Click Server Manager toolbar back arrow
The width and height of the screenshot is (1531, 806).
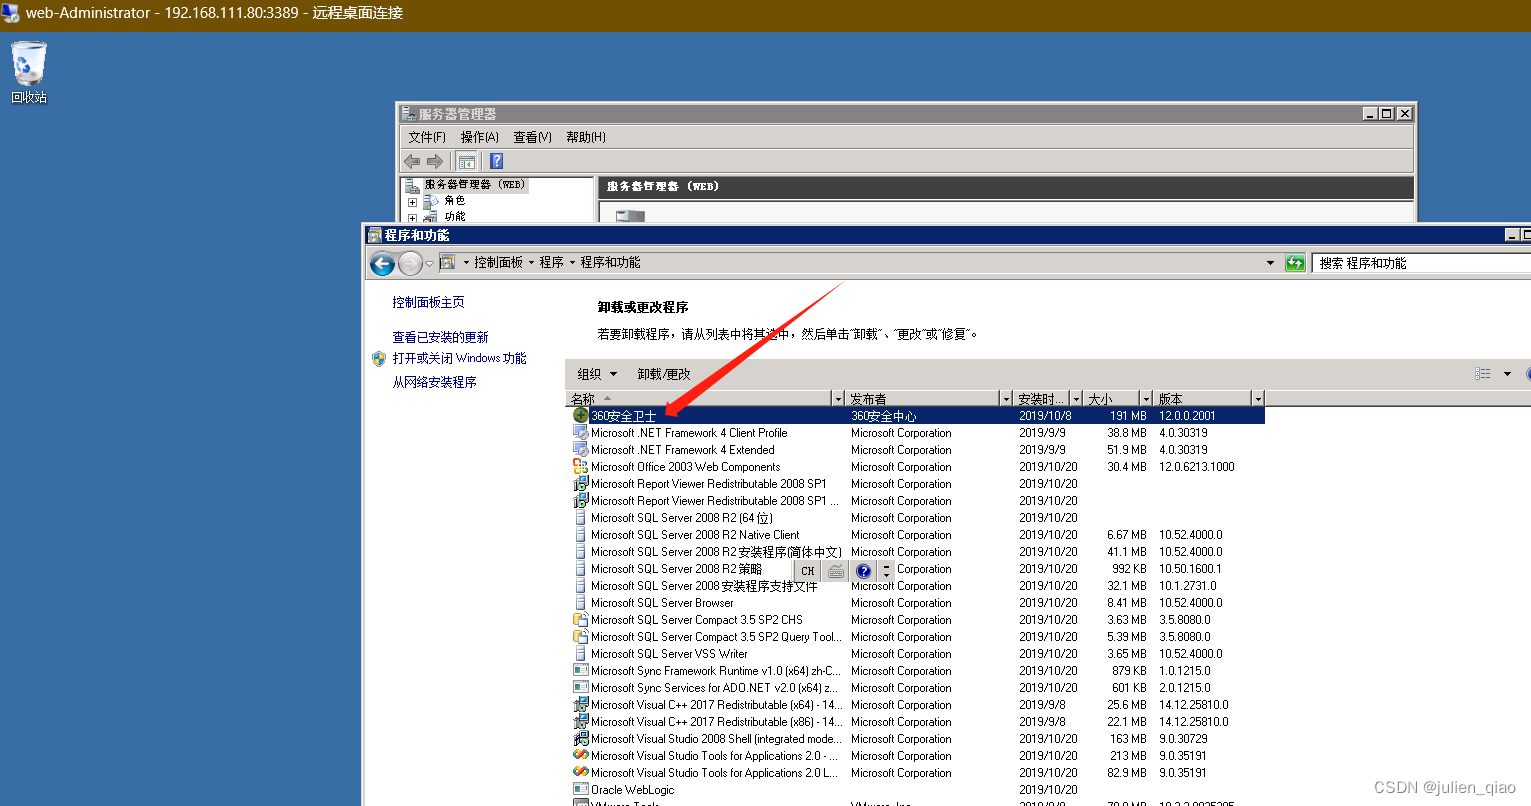click(x=412, y=161)
